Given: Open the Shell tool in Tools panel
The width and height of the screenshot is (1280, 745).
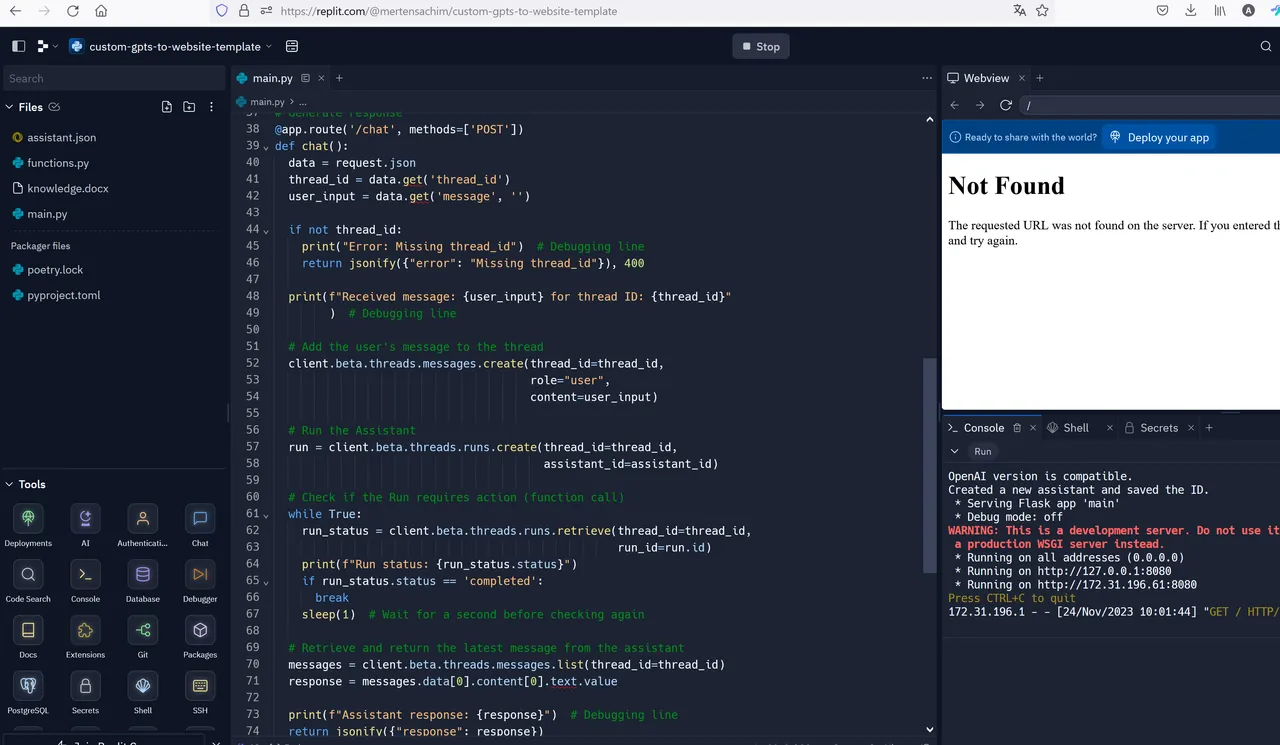Looking at the screenshot, I should click(143, 694).
